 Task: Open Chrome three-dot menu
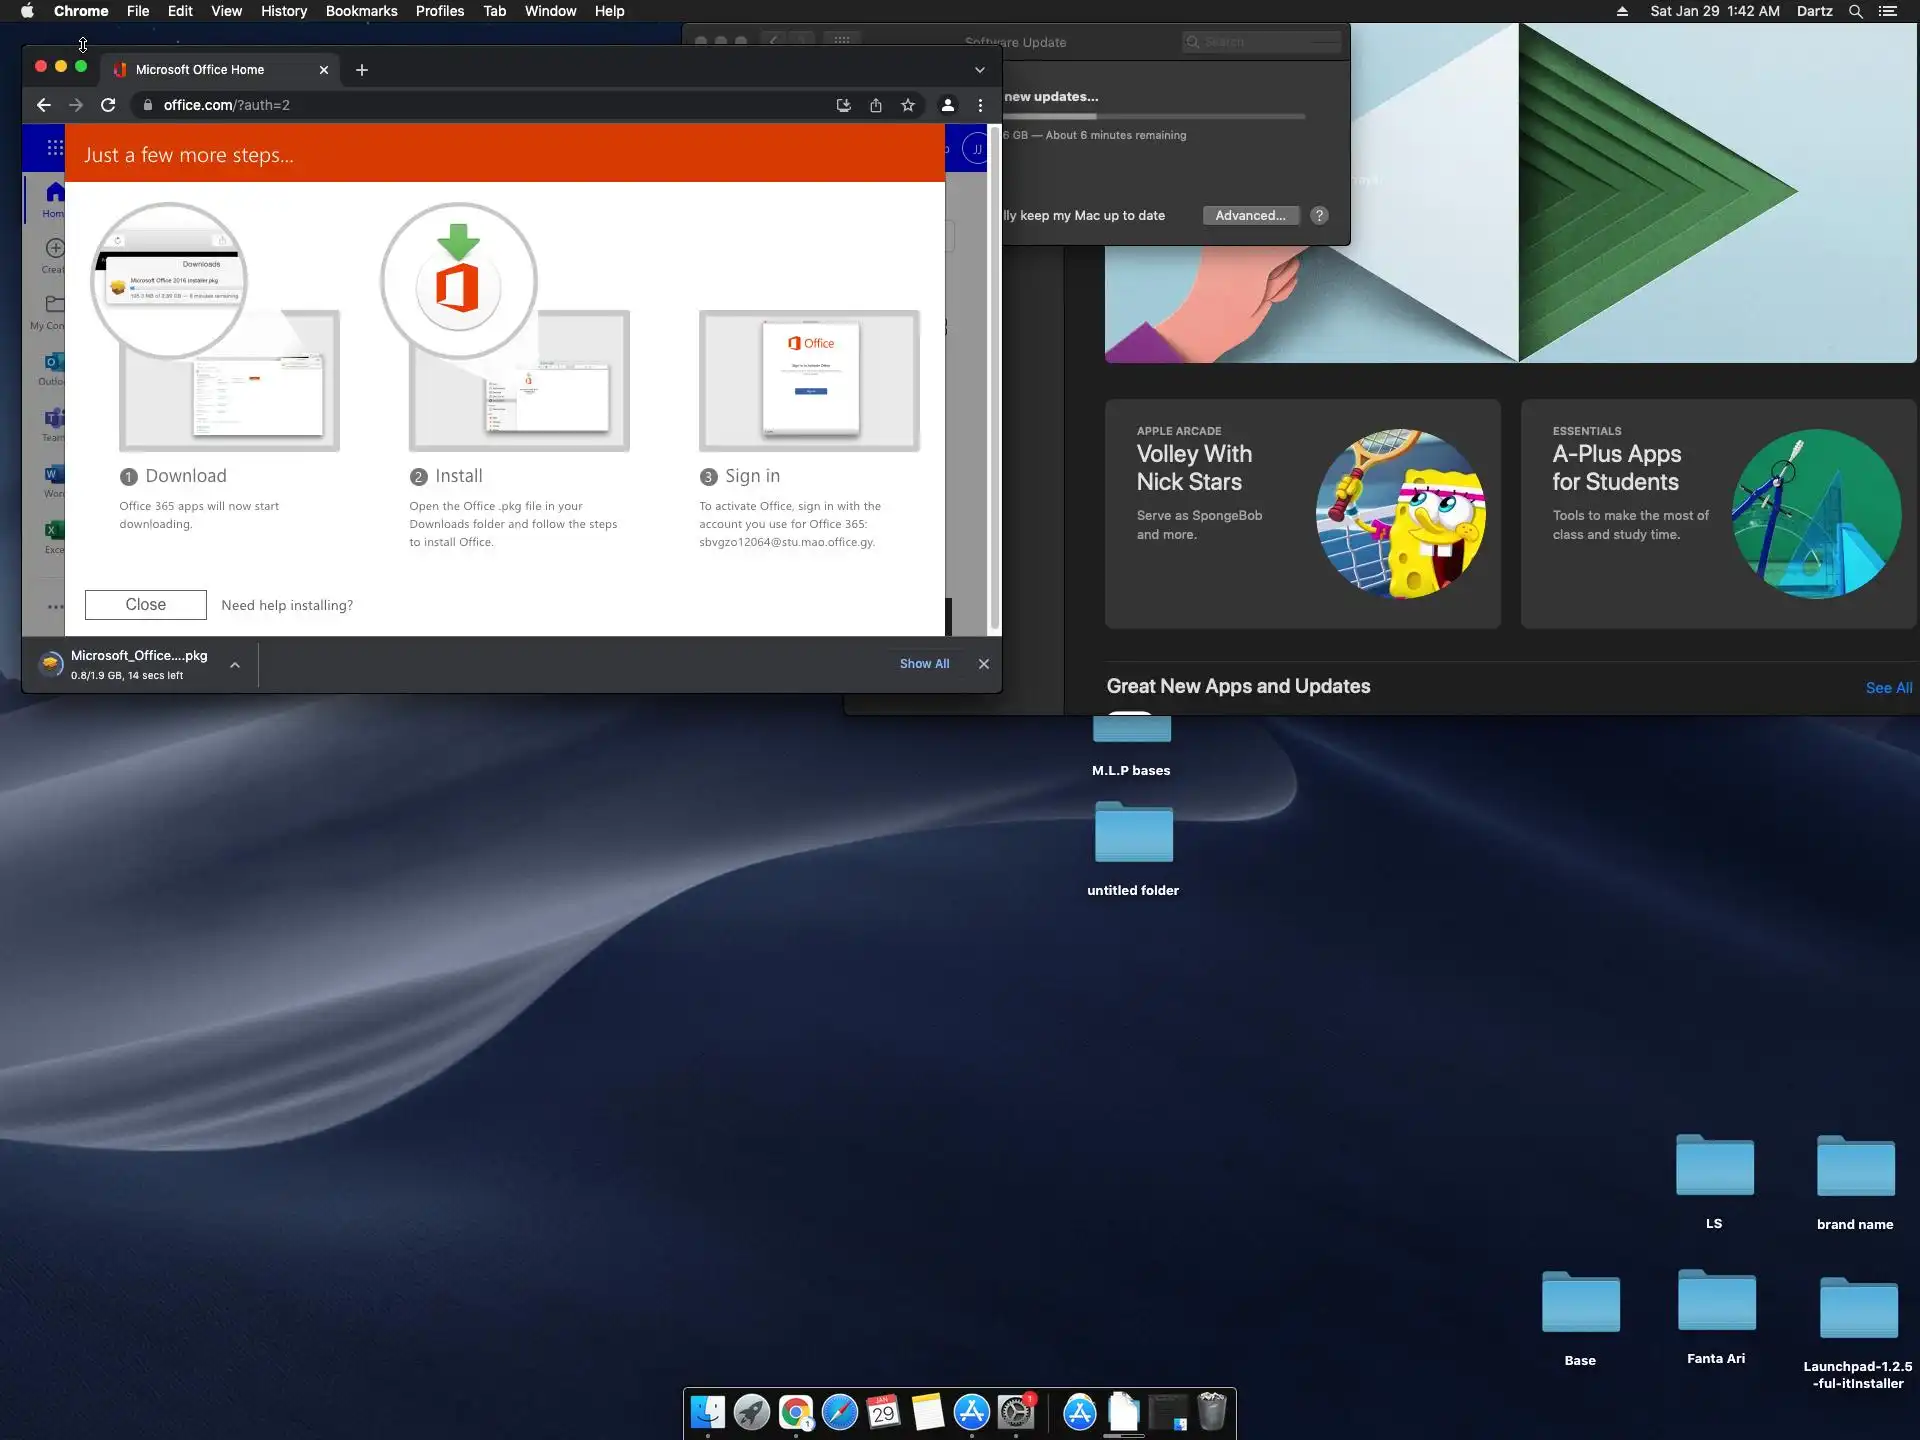980,105
